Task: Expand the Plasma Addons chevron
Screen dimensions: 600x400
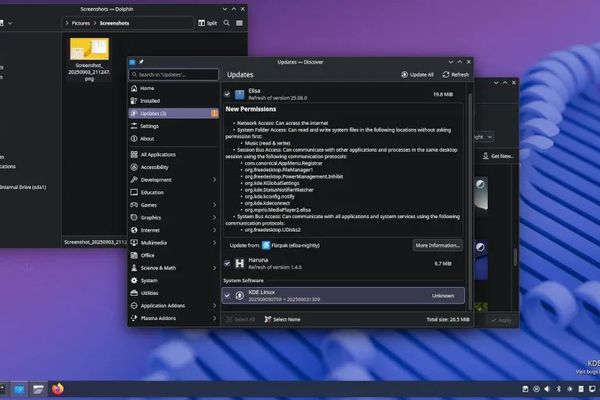Action: [x=214, y=318]
